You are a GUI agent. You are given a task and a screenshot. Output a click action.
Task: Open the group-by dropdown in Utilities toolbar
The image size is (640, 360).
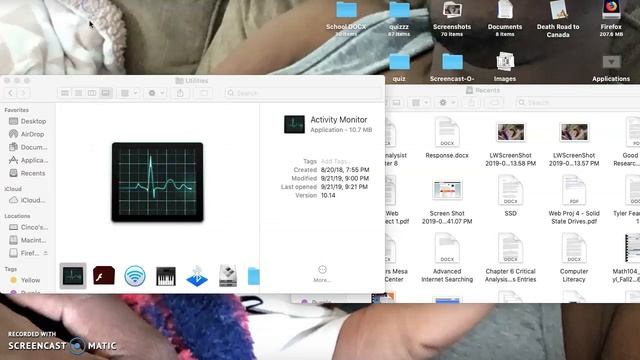(129, 93)
